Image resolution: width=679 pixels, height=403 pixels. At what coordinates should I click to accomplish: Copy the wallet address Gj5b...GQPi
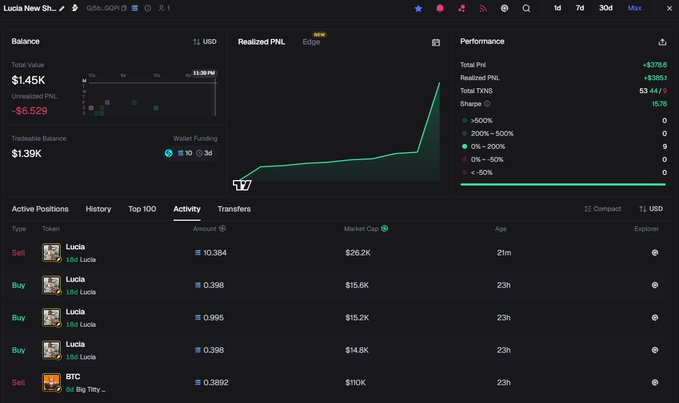tap(124, 8)
